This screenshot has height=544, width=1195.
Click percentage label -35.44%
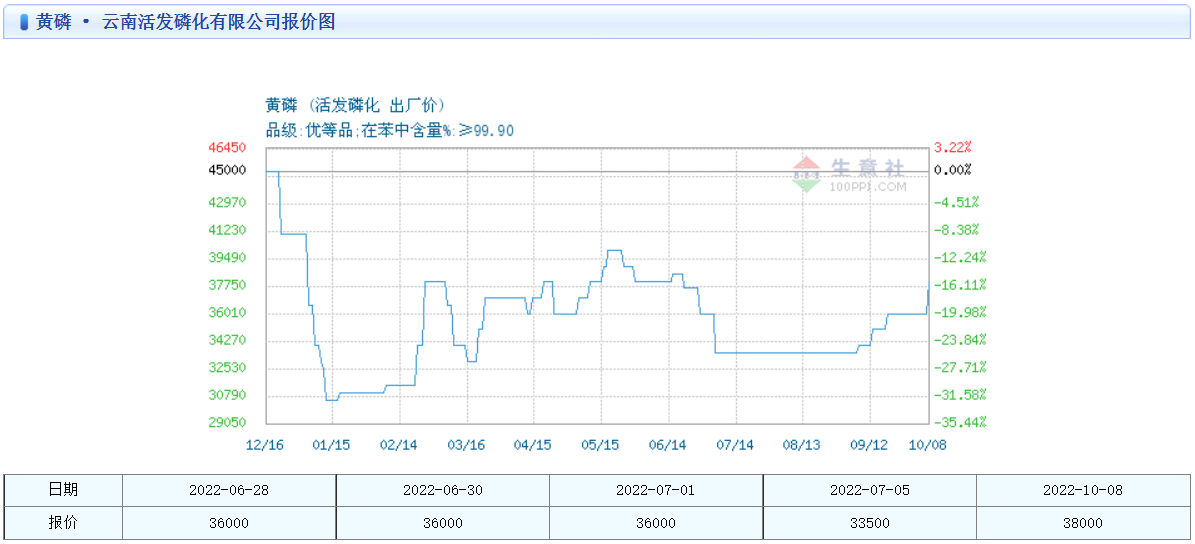point(961,422)
